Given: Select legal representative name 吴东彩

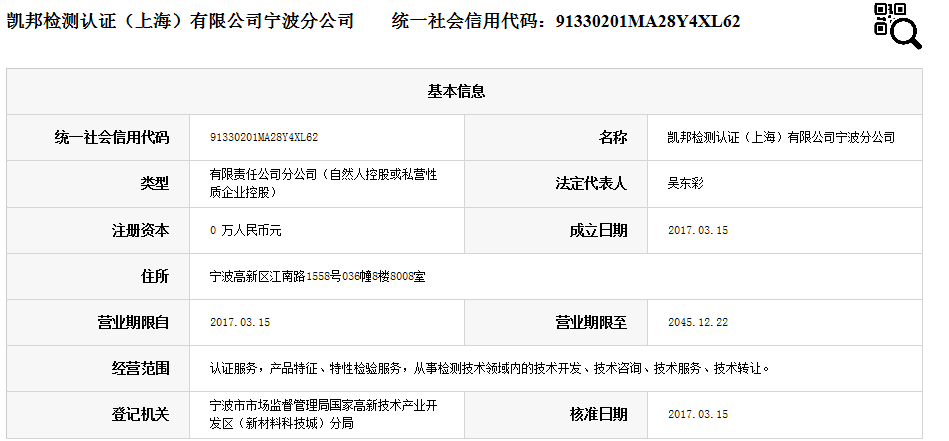Looking at the screenshot, I should (686, 183).
